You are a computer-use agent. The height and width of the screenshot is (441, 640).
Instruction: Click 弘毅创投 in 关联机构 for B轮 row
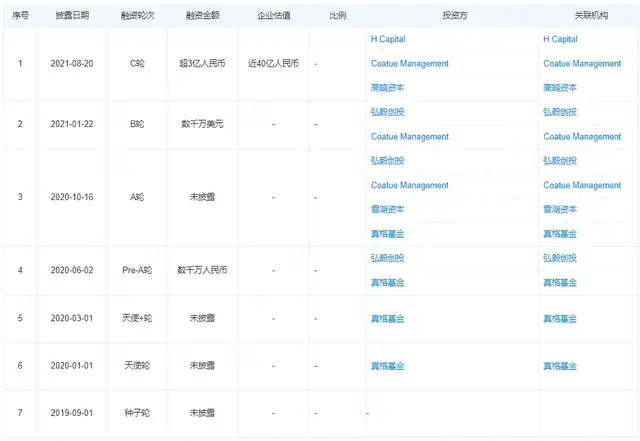[x=560, y=112]
